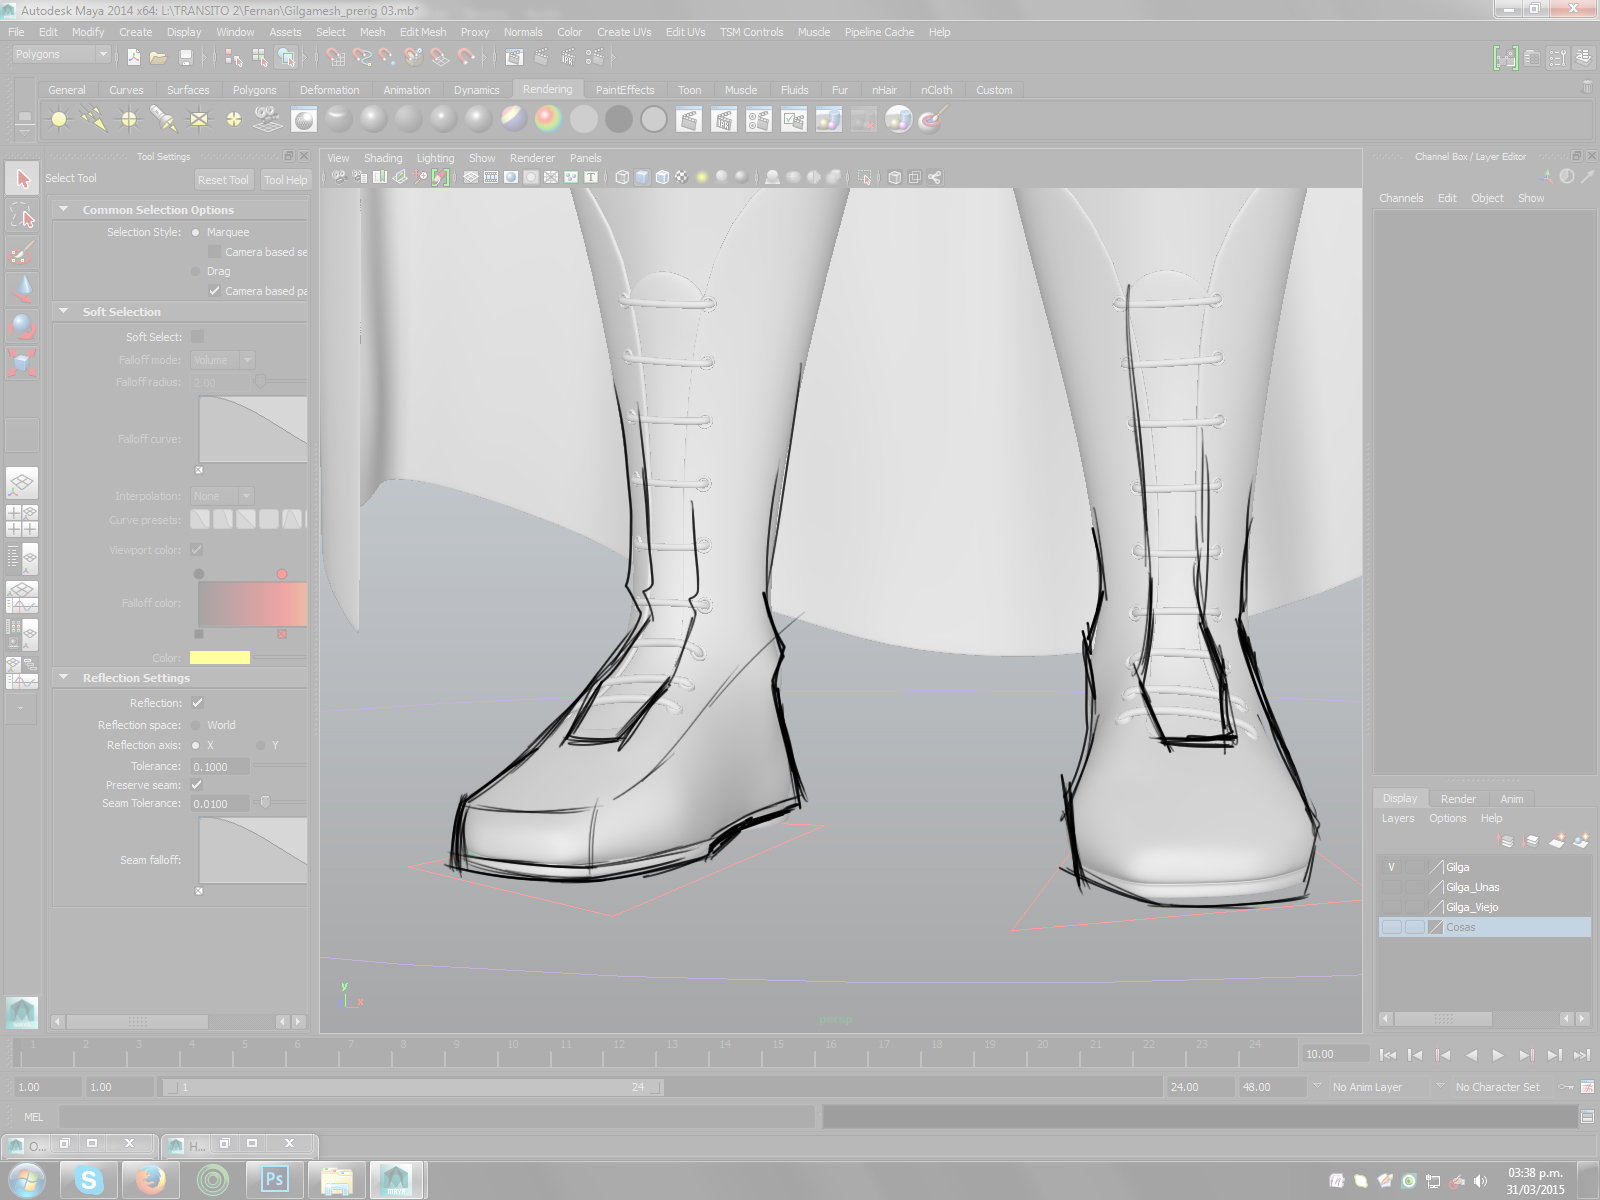Switch to the Polygons shelf tab

254,90
